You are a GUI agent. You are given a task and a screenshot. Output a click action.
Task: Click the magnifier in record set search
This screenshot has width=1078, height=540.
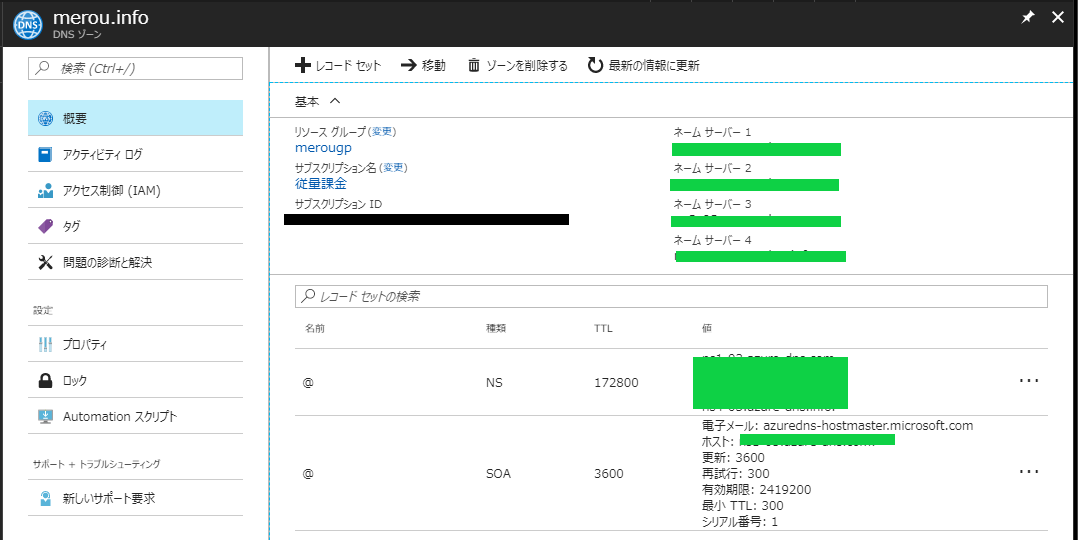[309, 296]
